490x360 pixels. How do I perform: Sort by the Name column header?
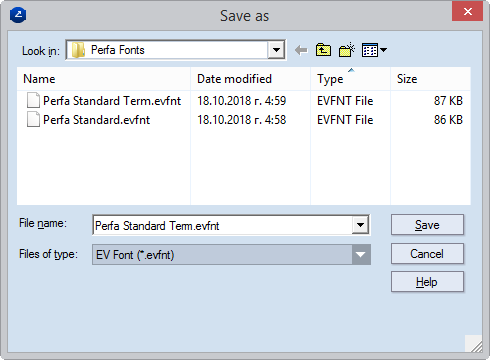tap(104, 79)
